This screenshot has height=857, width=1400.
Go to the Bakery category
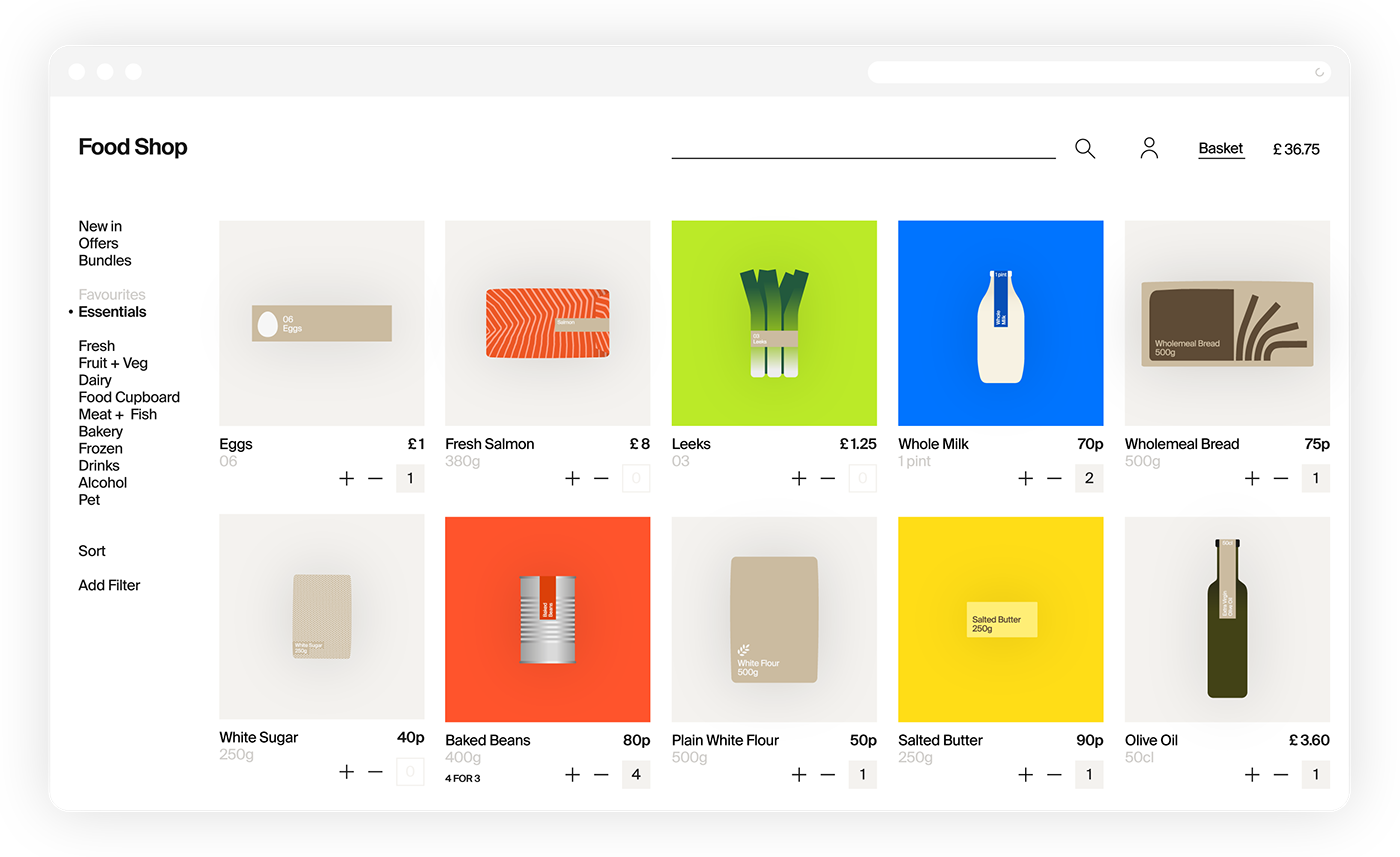(x=101, y=431)
